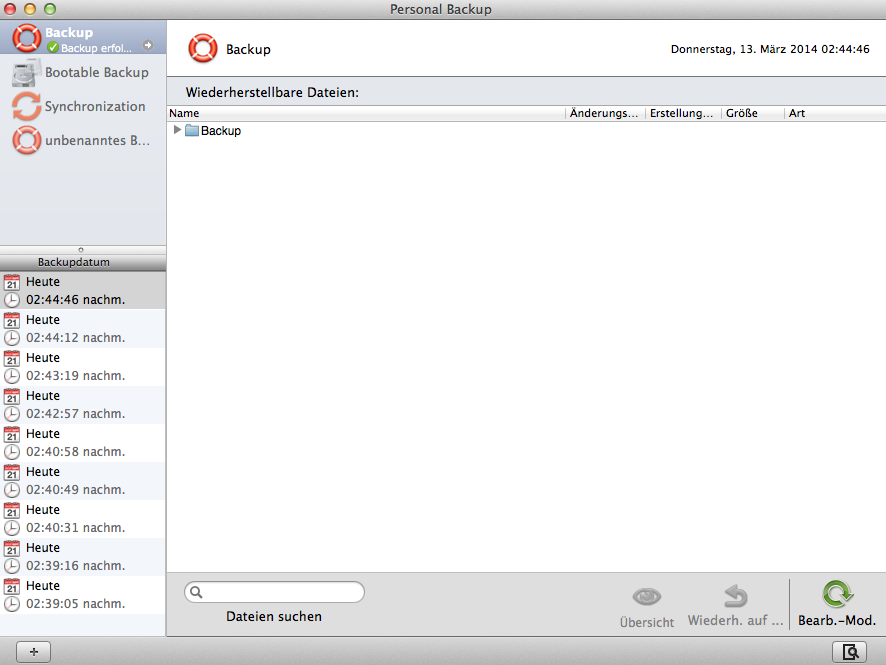Click Wiederherstellbare Dateien: heading
This screenshot has height=665, width=886.
(272, 92)
